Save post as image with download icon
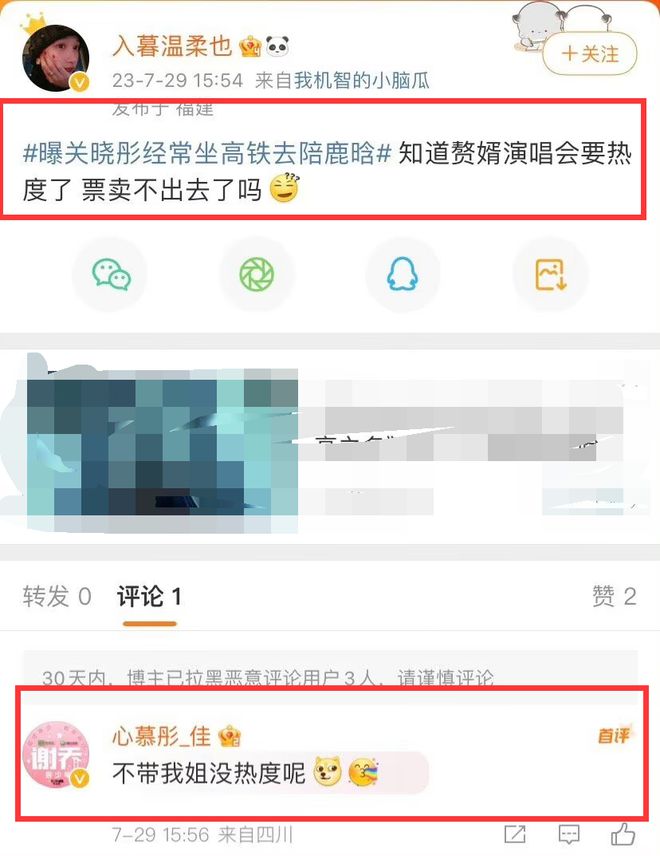The height and width of the screenshot is (856, 660). [x=550, y=275]
